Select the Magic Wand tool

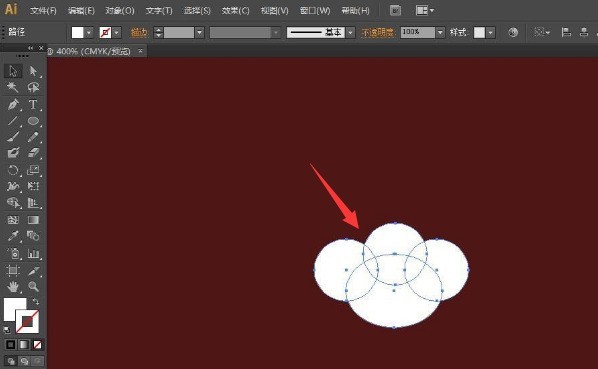pos(13,88)
